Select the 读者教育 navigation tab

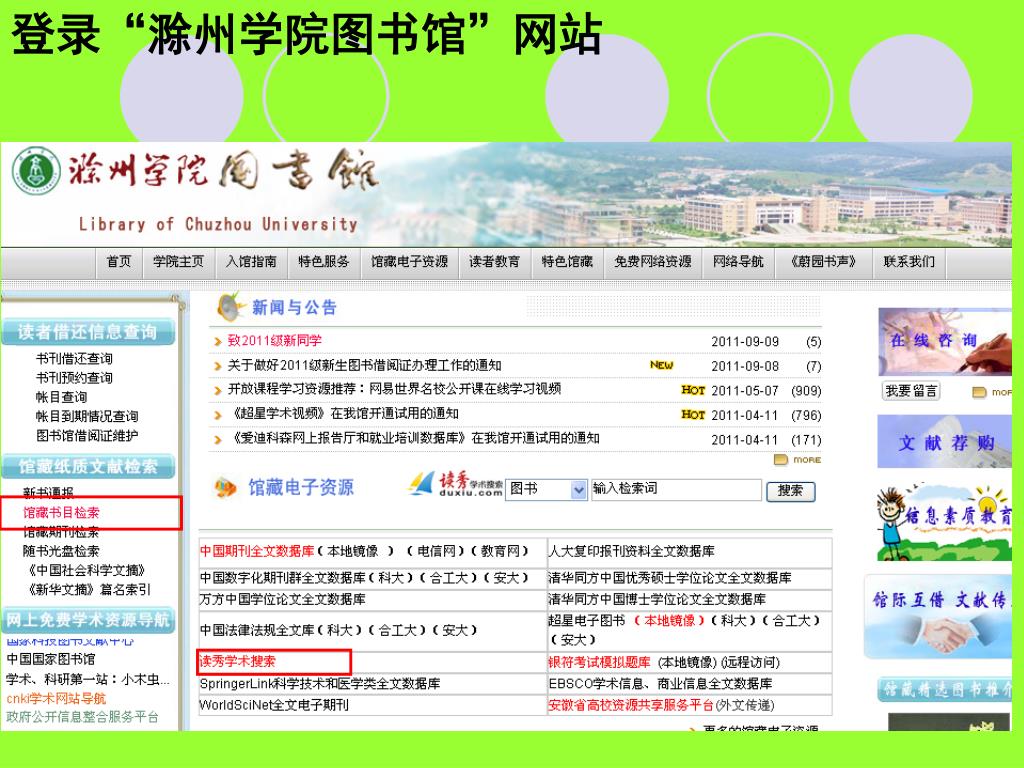click(x=494, y=262)
